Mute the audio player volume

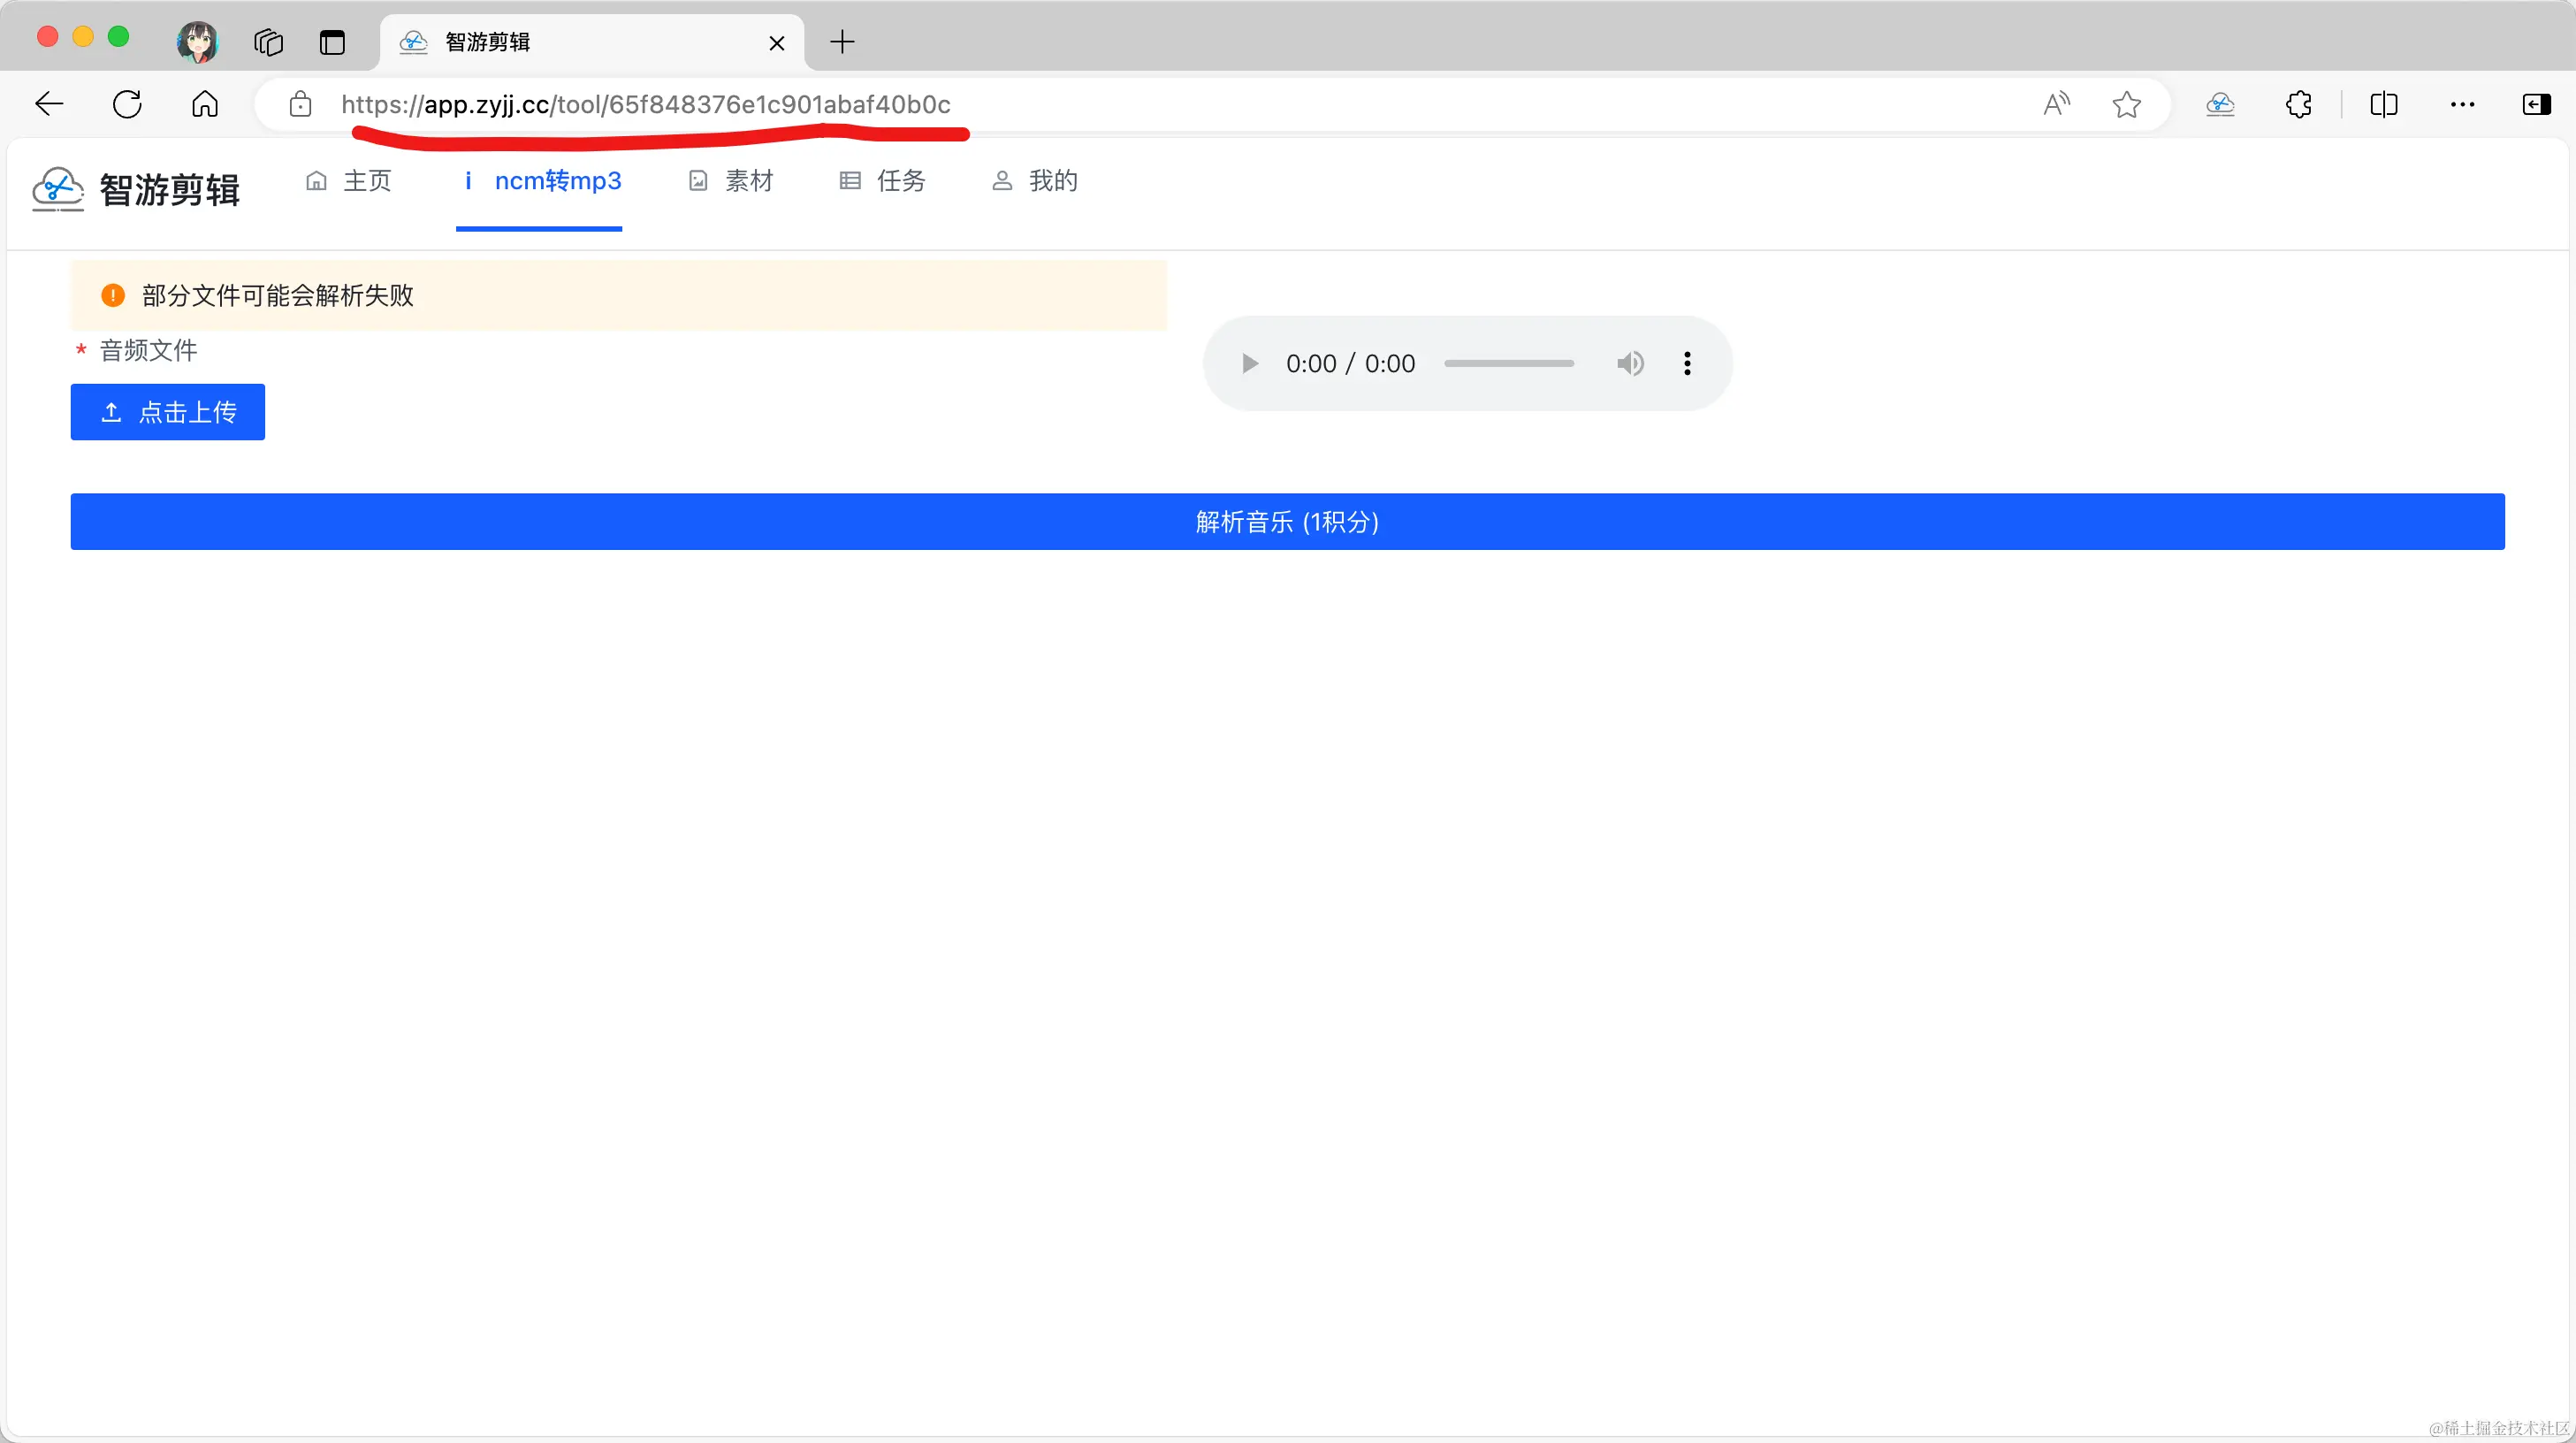click(x=1630, y=363)
